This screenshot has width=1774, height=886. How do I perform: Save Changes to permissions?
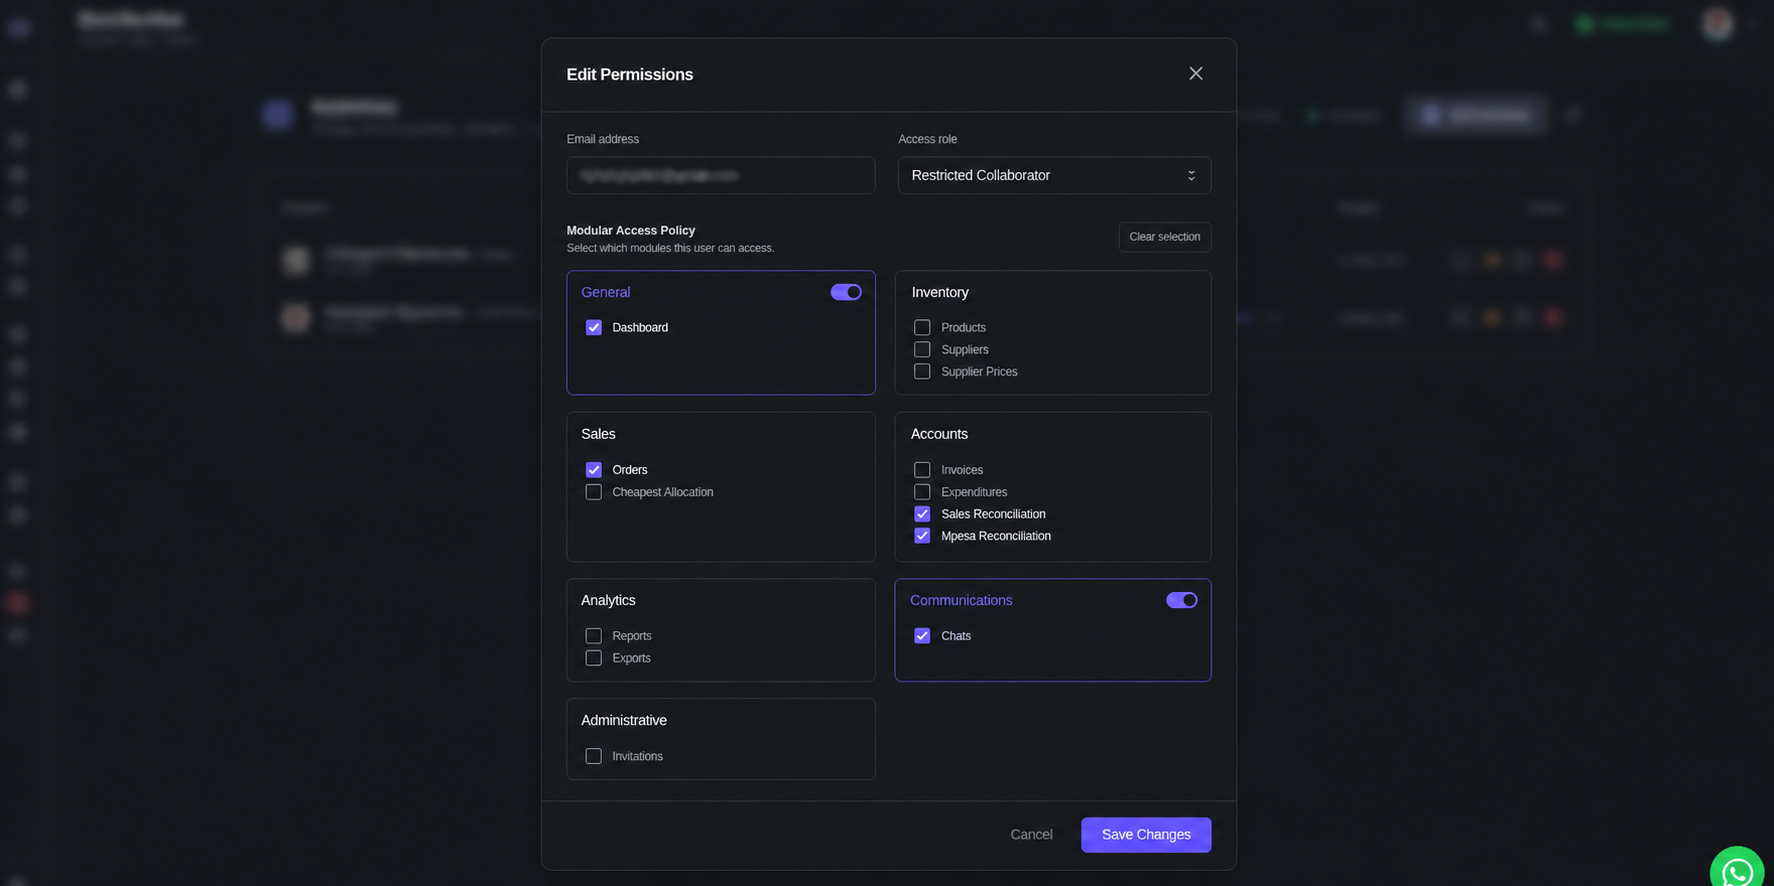pos(1146,835)
